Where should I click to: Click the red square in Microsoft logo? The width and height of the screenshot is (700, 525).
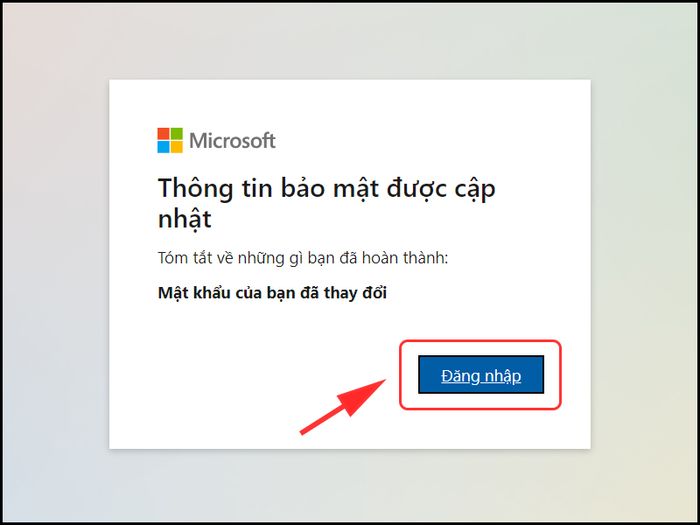tap(163, 134)
